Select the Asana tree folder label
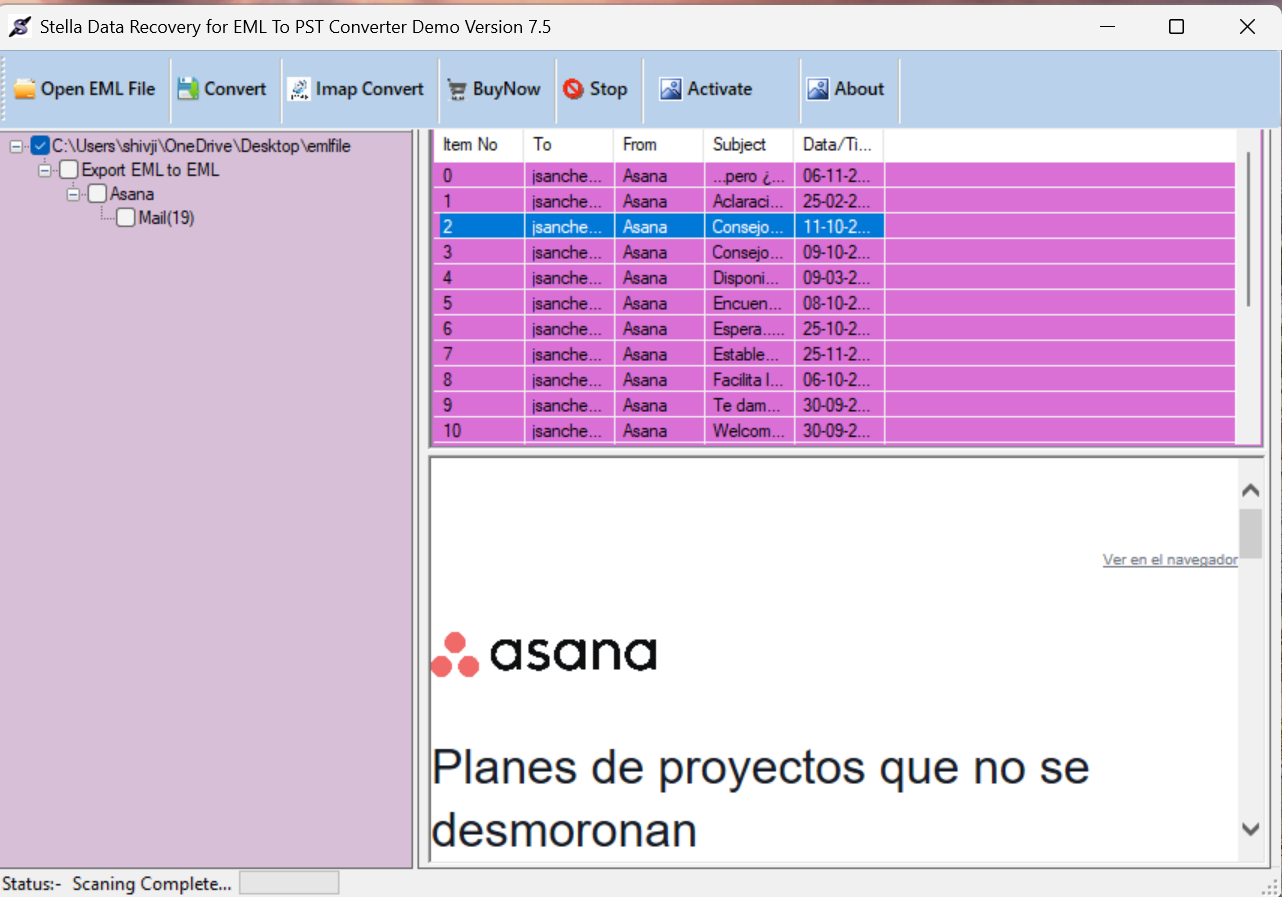The height and width of the screenshot is (897, 1282). pos(132,194)
